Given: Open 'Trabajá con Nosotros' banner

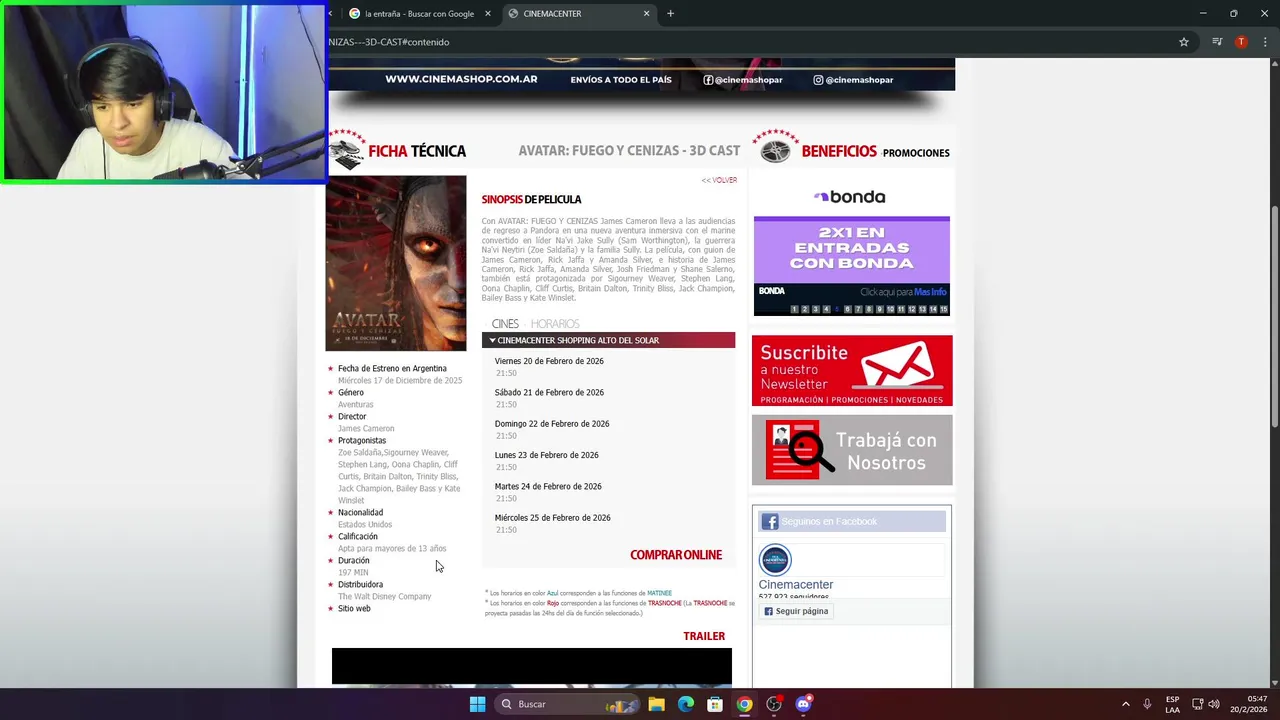Looking at the screenshot, I should 852,450.
